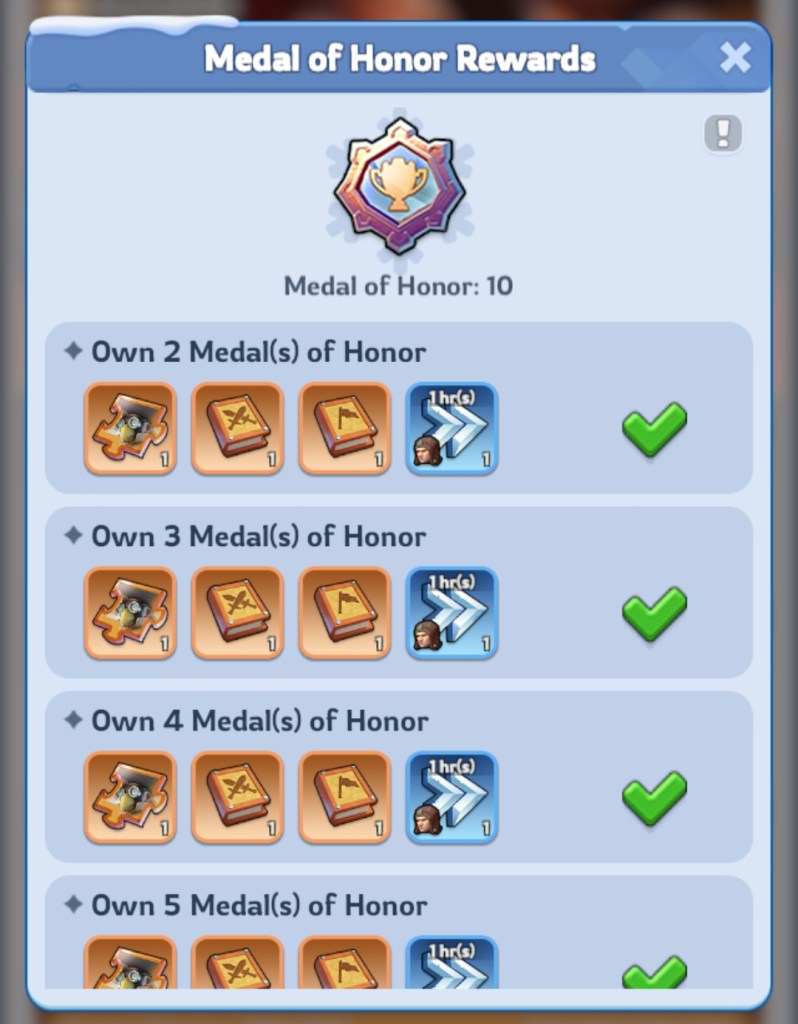798x1024 pixels.
Task: Select puzzle piece reward in Own 3 Medals row
Action: coord(130,613)
